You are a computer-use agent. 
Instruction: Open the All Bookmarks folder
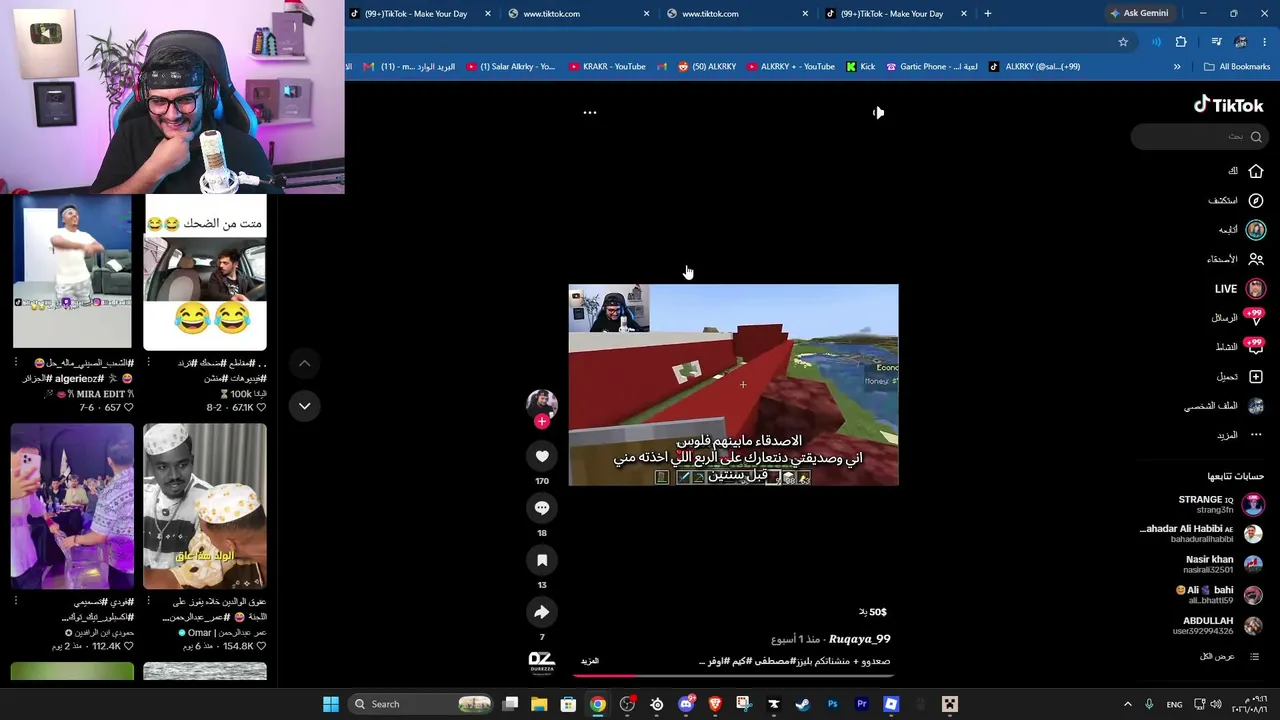1237,67
